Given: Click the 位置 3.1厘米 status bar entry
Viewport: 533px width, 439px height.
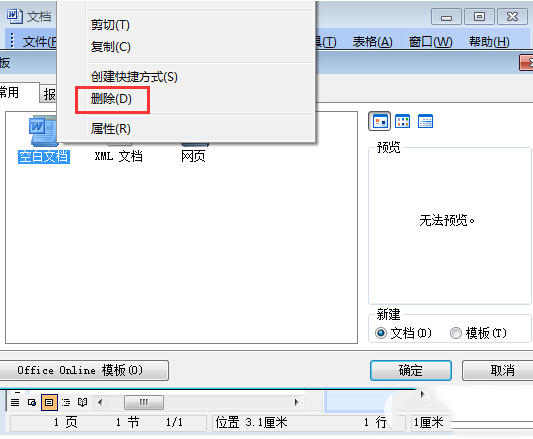Looking at the screenshot, I should 252,423.
